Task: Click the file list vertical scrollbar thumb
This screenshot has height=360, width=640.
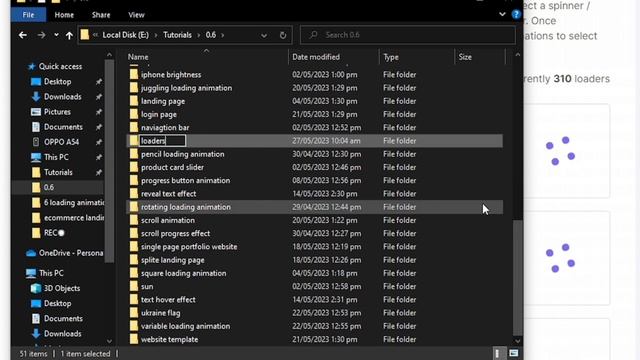Action: [518, 278]
